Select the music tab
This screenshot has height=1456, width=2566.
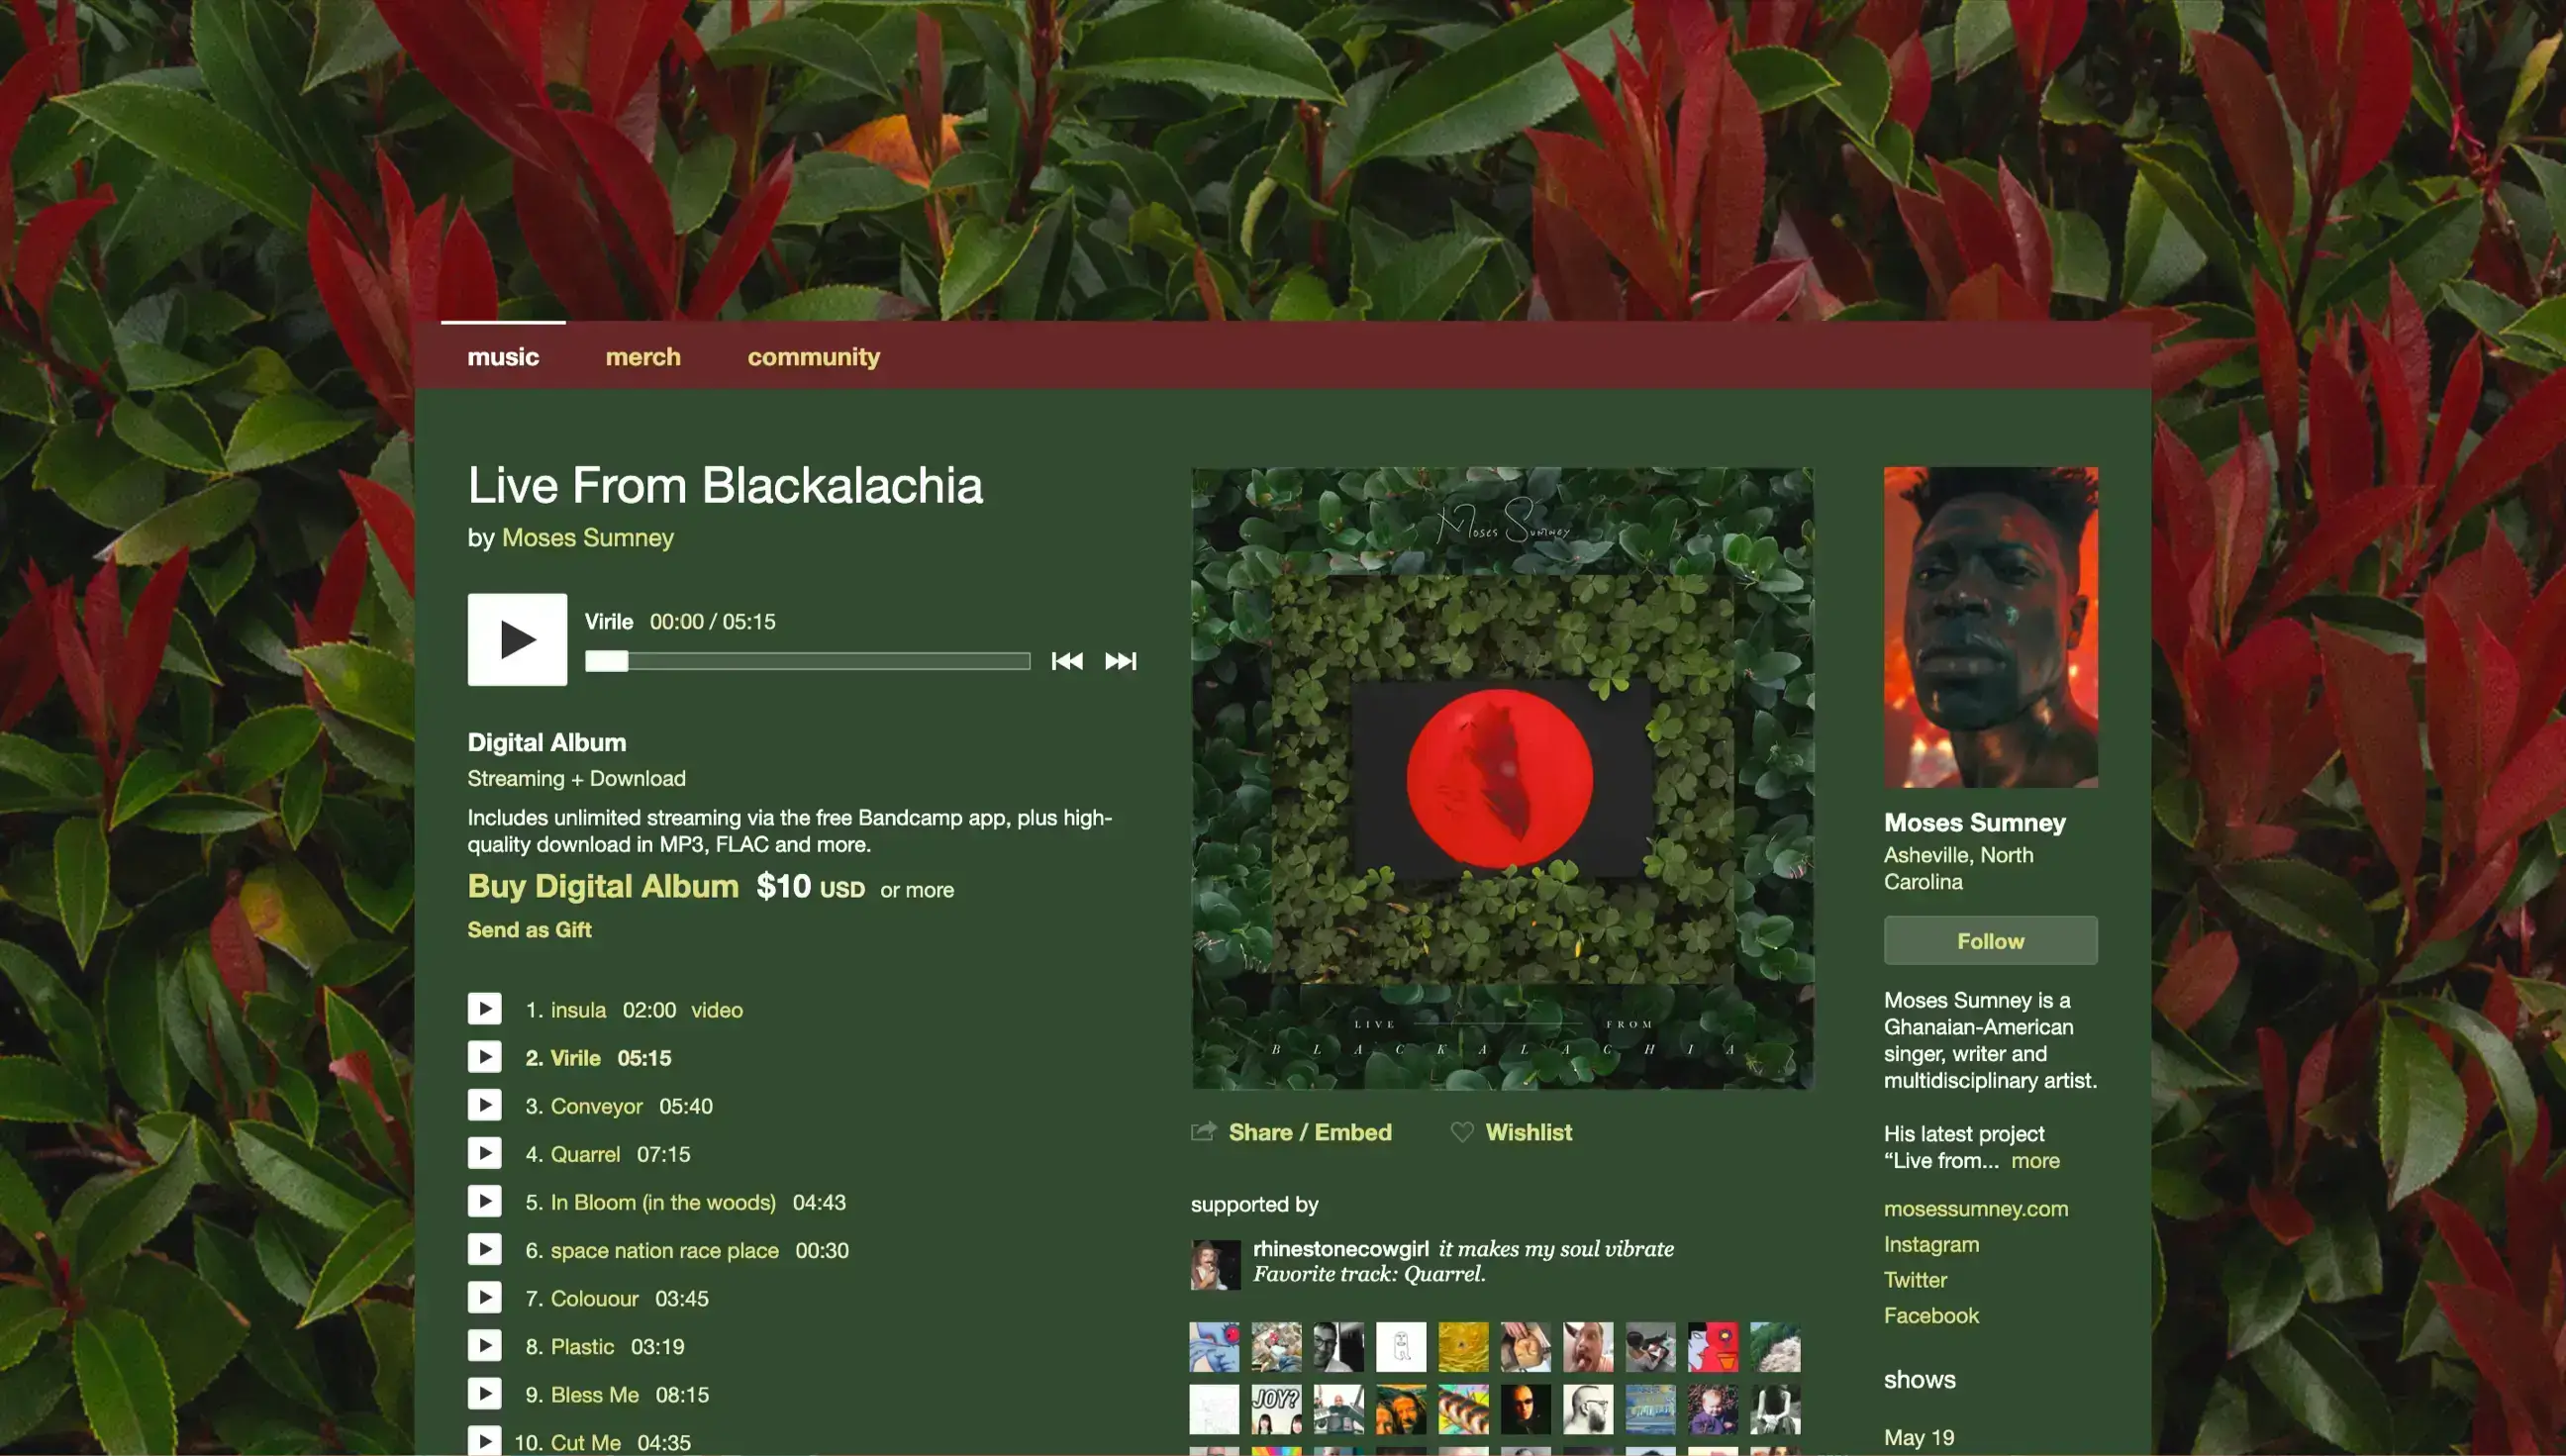(503, 357)
